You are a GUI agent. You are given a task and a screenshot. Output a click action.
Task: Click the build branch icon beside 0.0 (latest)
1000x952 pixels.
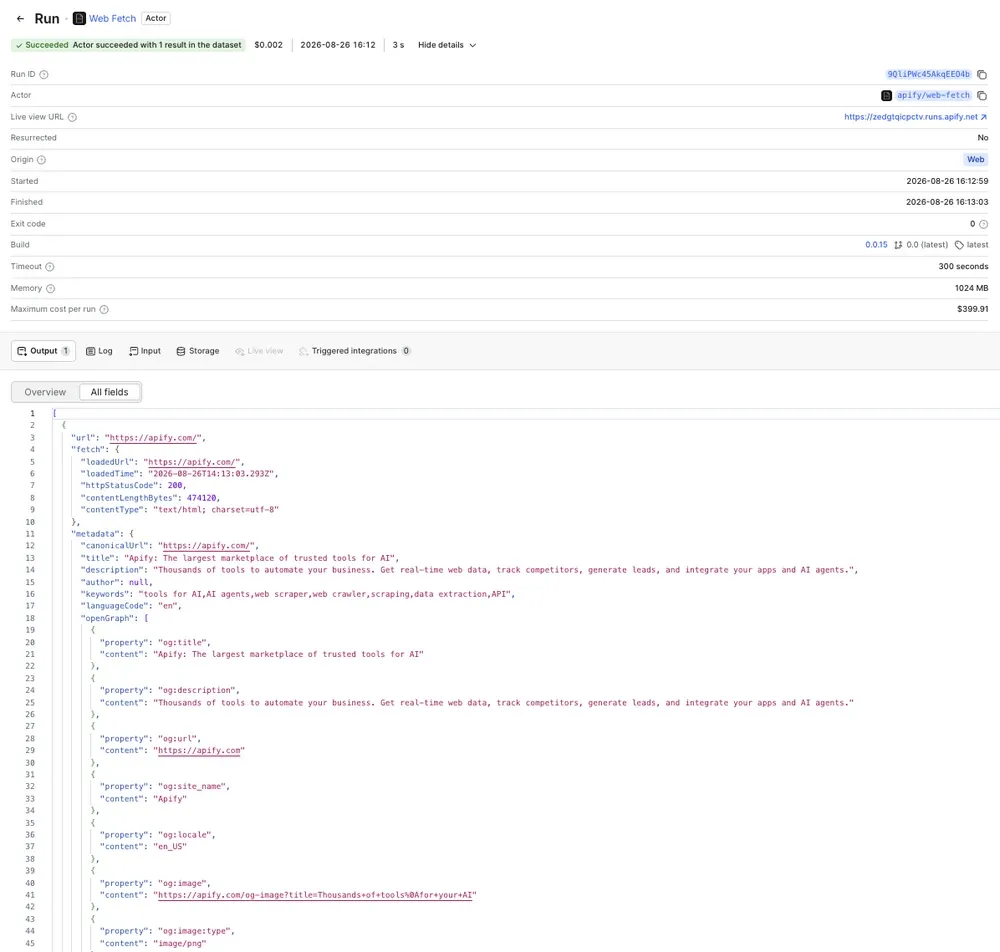pyautogui.click(x=898, y=245)
